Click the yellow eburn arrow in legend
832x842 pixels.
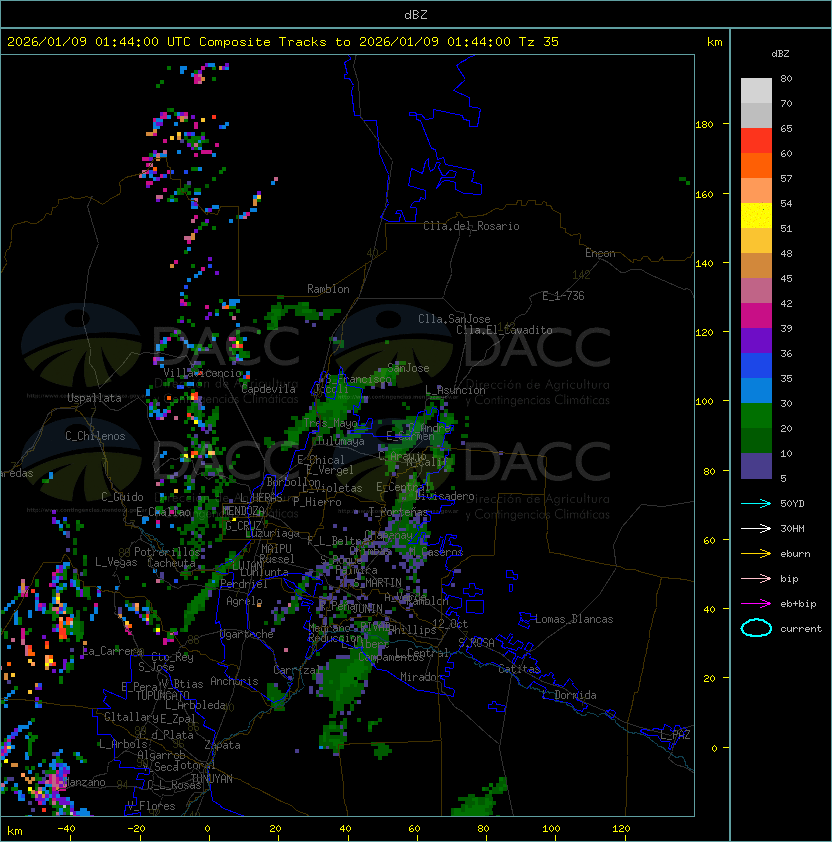pos(756,554)
